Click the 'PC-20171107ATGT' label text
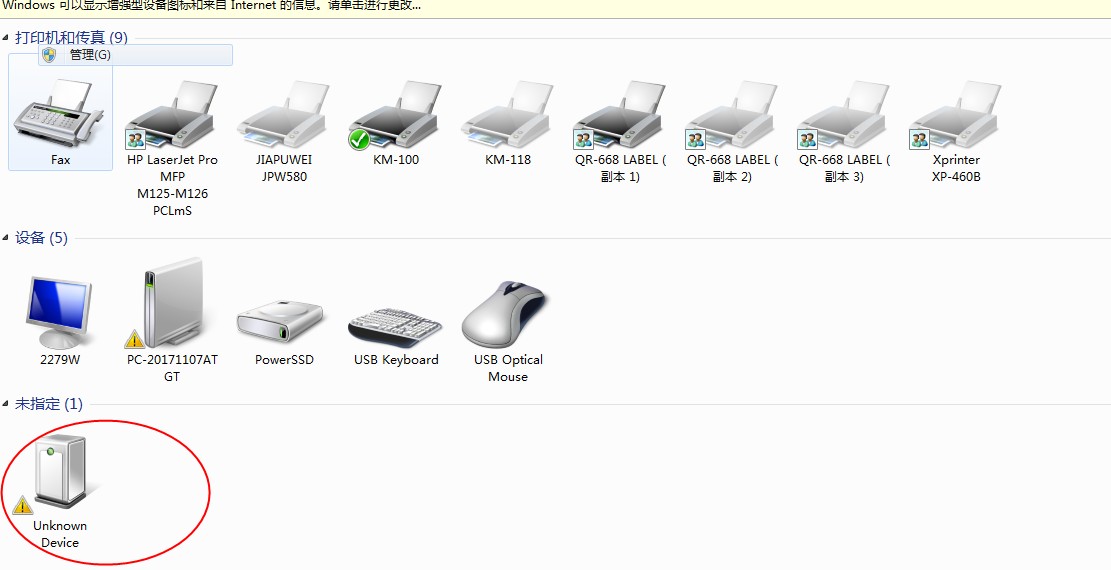 [172, 369]
